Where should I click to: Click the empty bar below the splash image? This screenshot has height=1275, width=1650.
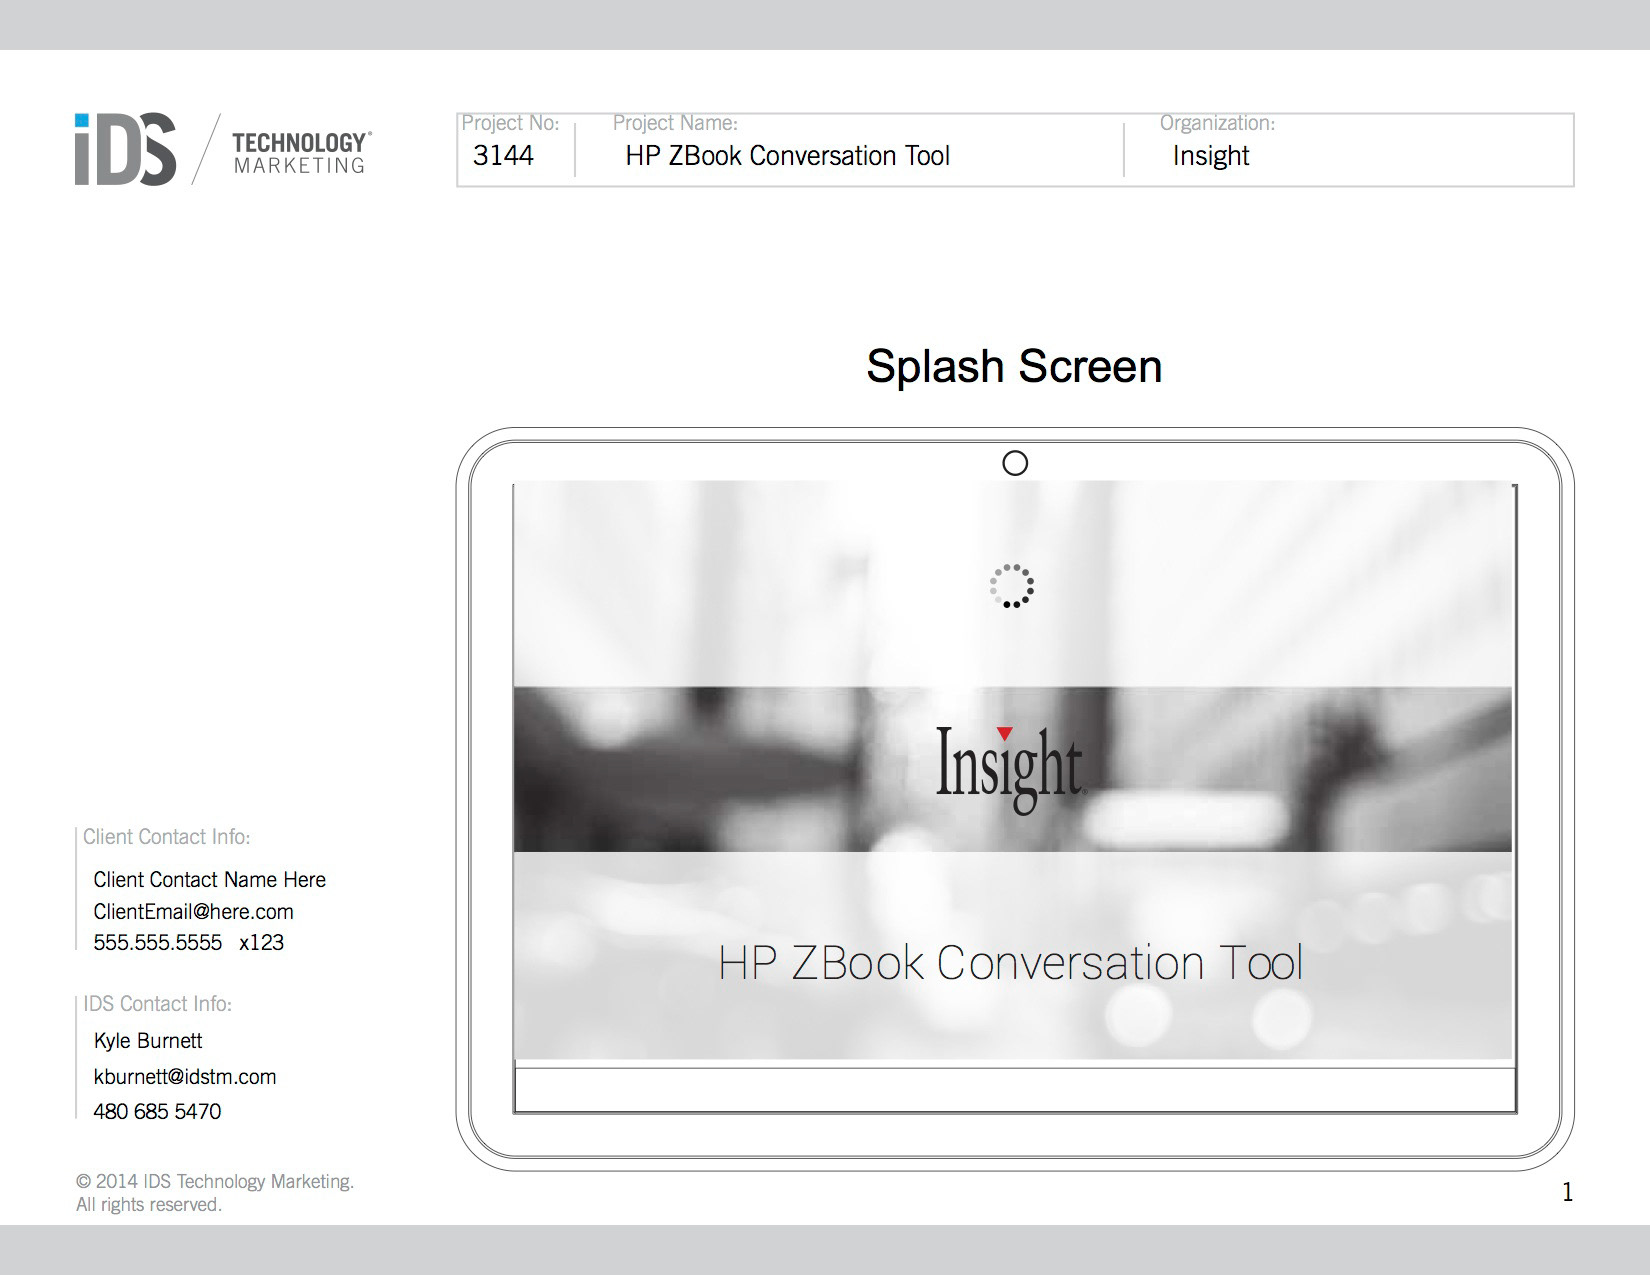pyautogui.click(x=1015, y=1090)
